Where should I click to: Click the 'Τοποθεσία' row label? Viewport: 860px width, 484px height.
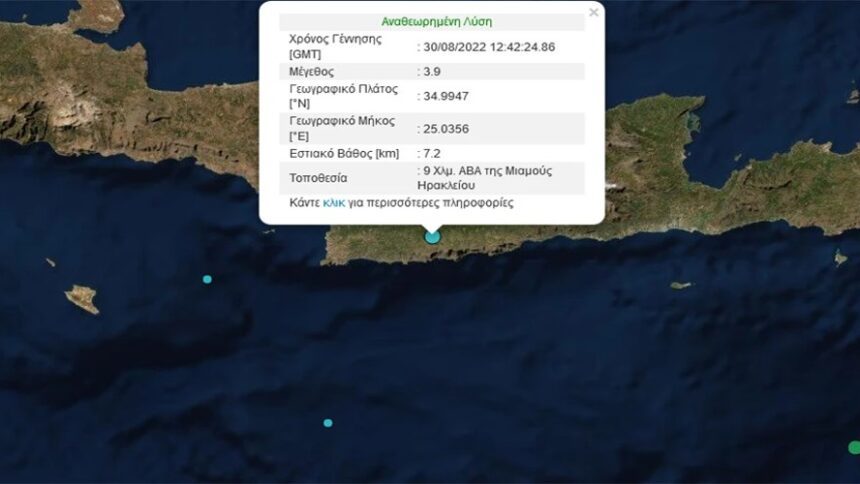pyautogui.click(x=318, y=178)
